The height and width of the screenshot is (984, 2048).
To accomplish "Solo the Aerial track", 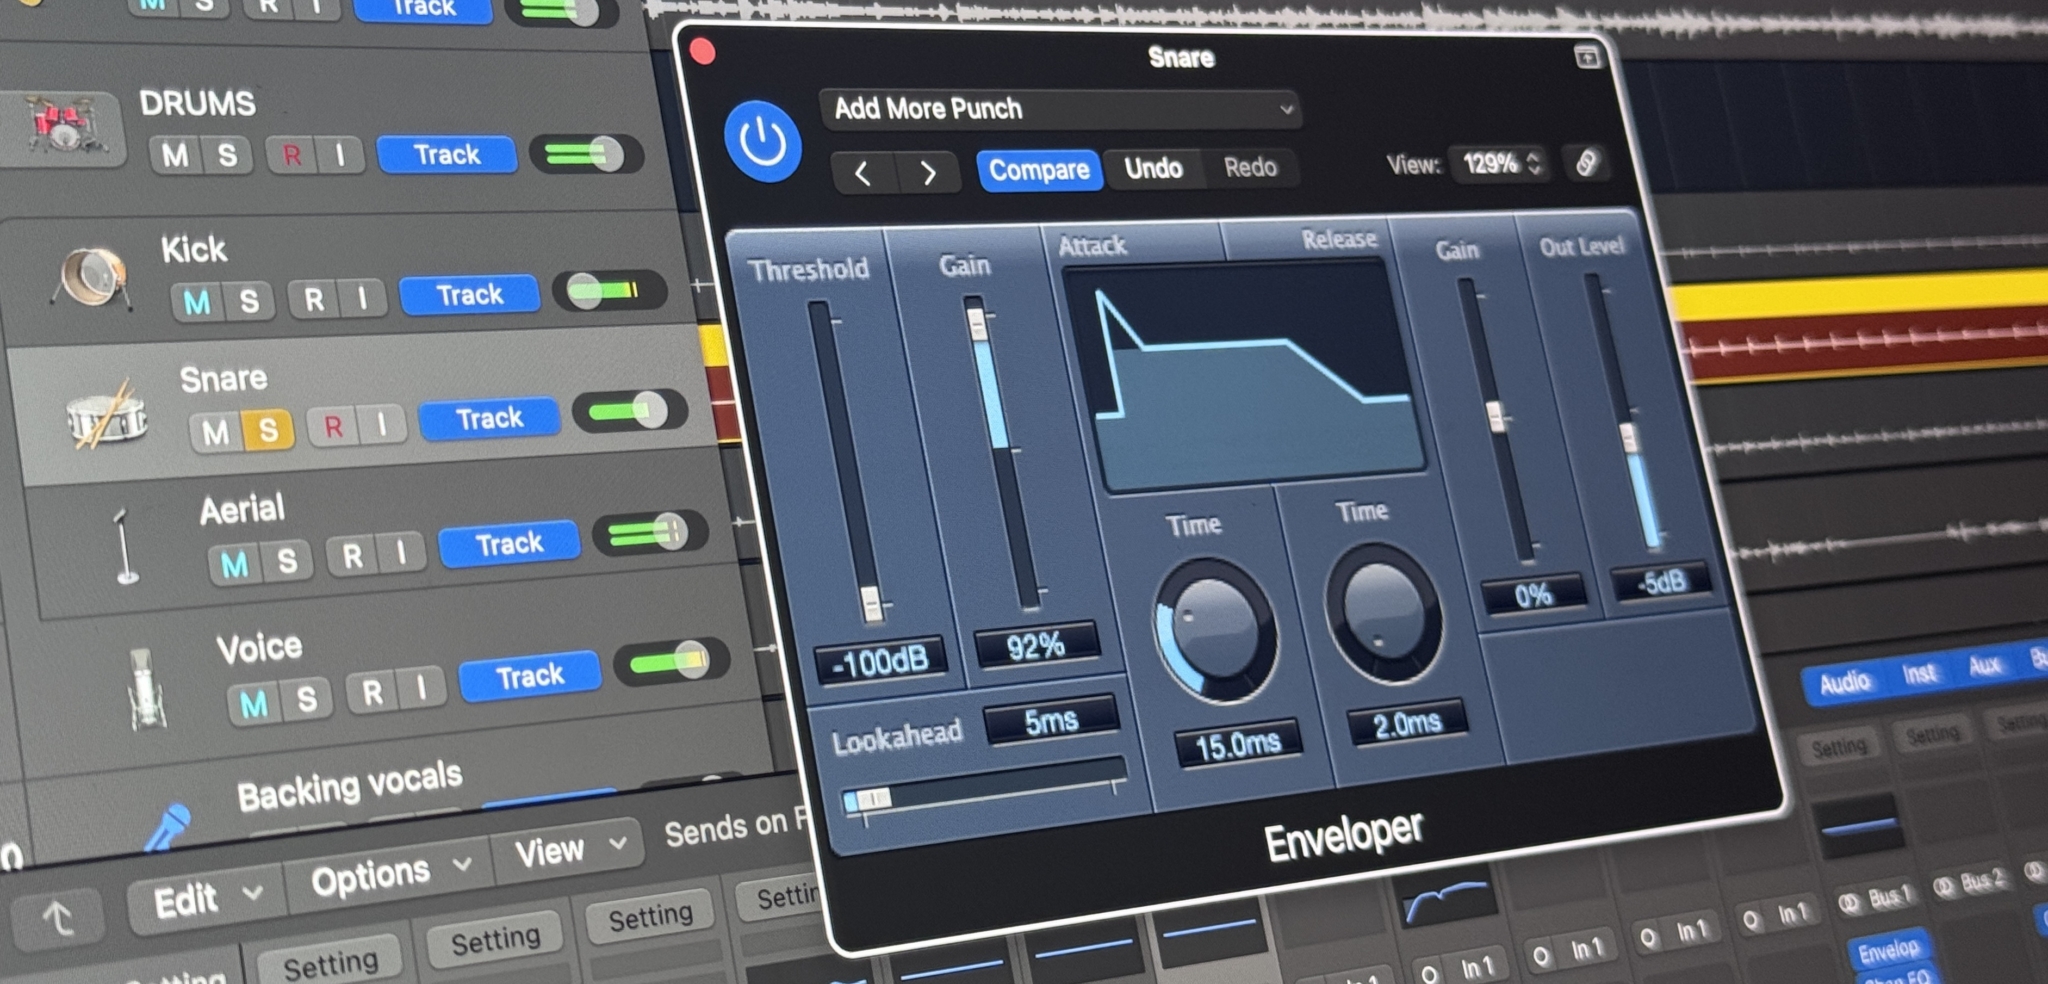I will [x=287, y=561].
